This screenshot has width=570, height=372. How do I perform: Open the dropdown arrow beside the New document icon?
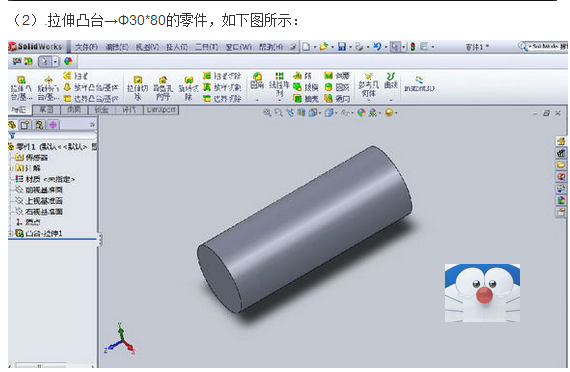click(315, 47)
